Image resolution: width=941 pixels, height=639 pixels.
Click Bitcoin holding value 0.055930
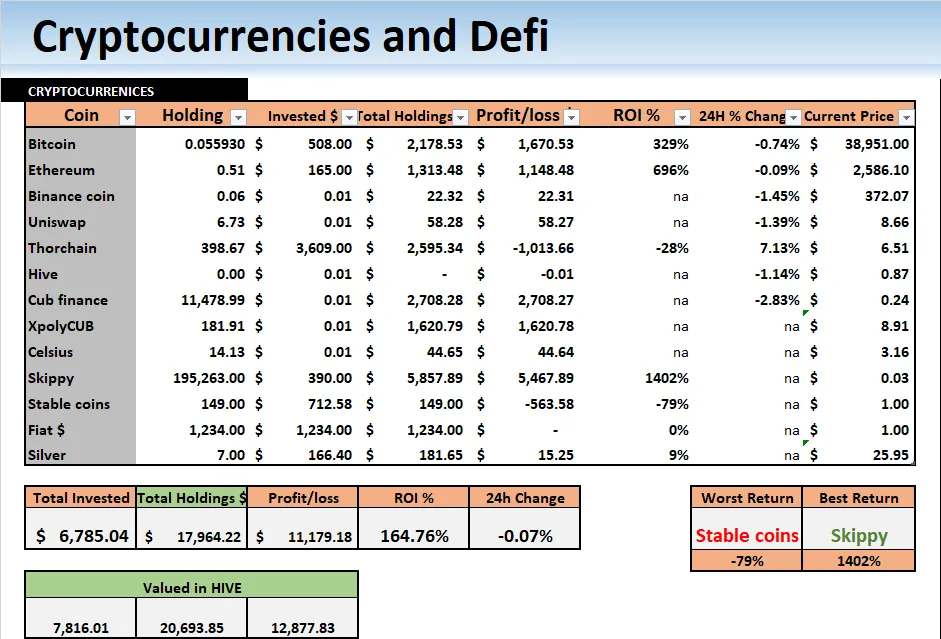(215, 144)
